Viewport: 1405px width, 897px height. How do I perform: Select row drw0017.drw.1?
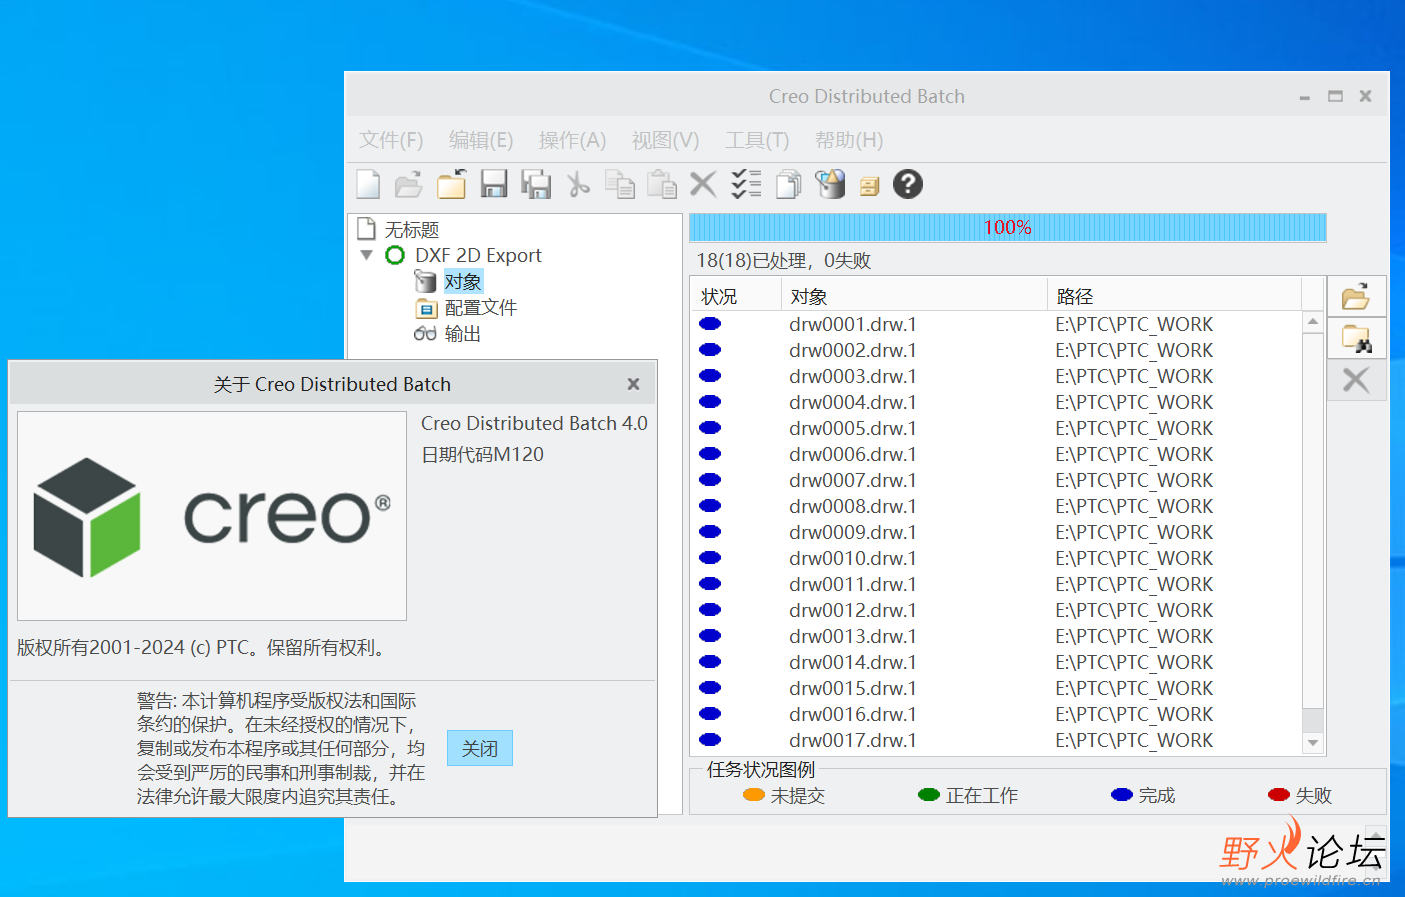(x=997, y=740)
